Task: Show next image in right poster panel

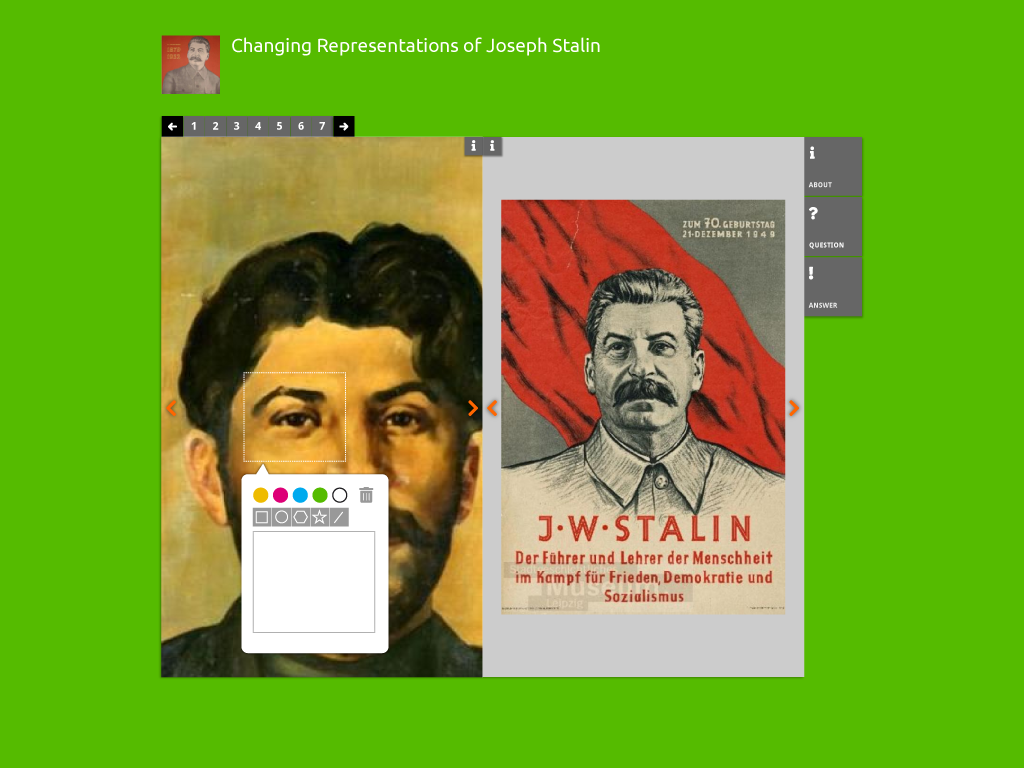Action: (794, 408)
